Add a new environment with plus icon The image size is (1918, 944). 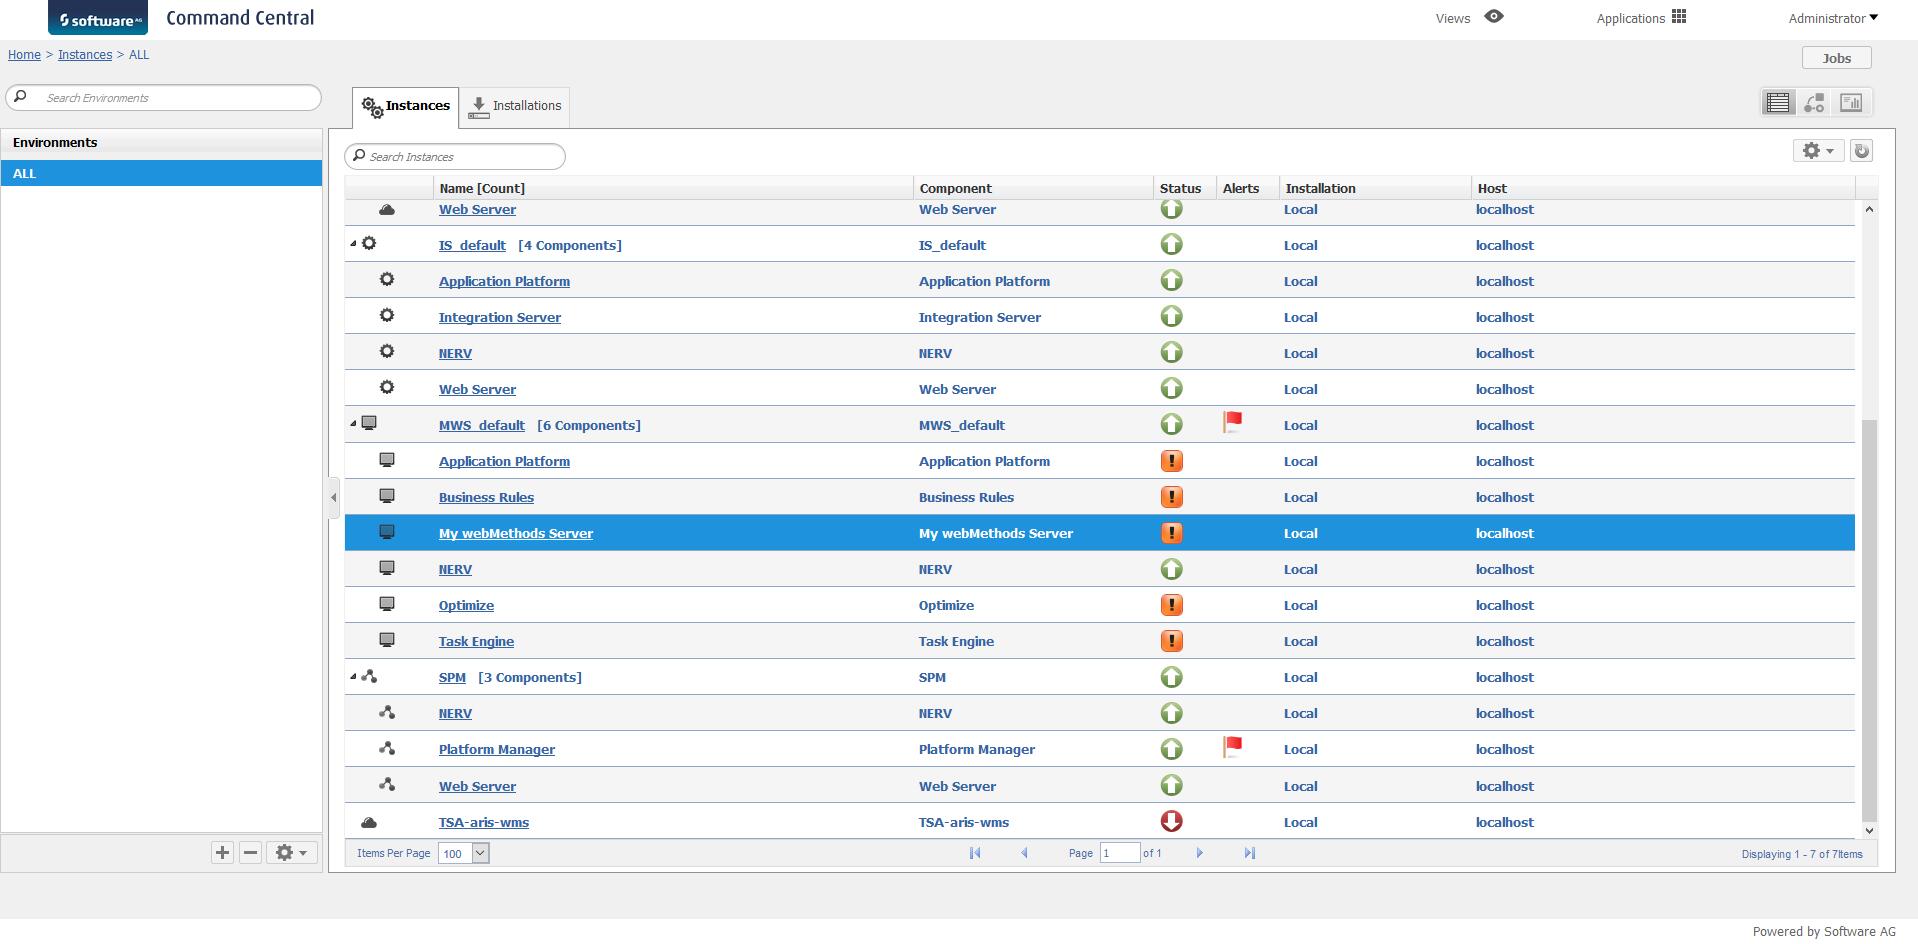tap(222, 852)
